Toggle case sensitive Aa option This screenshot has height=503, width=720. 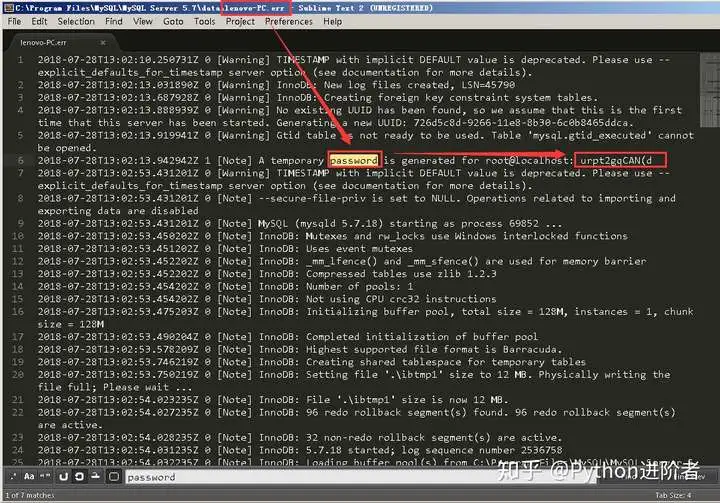coord(29,476)
